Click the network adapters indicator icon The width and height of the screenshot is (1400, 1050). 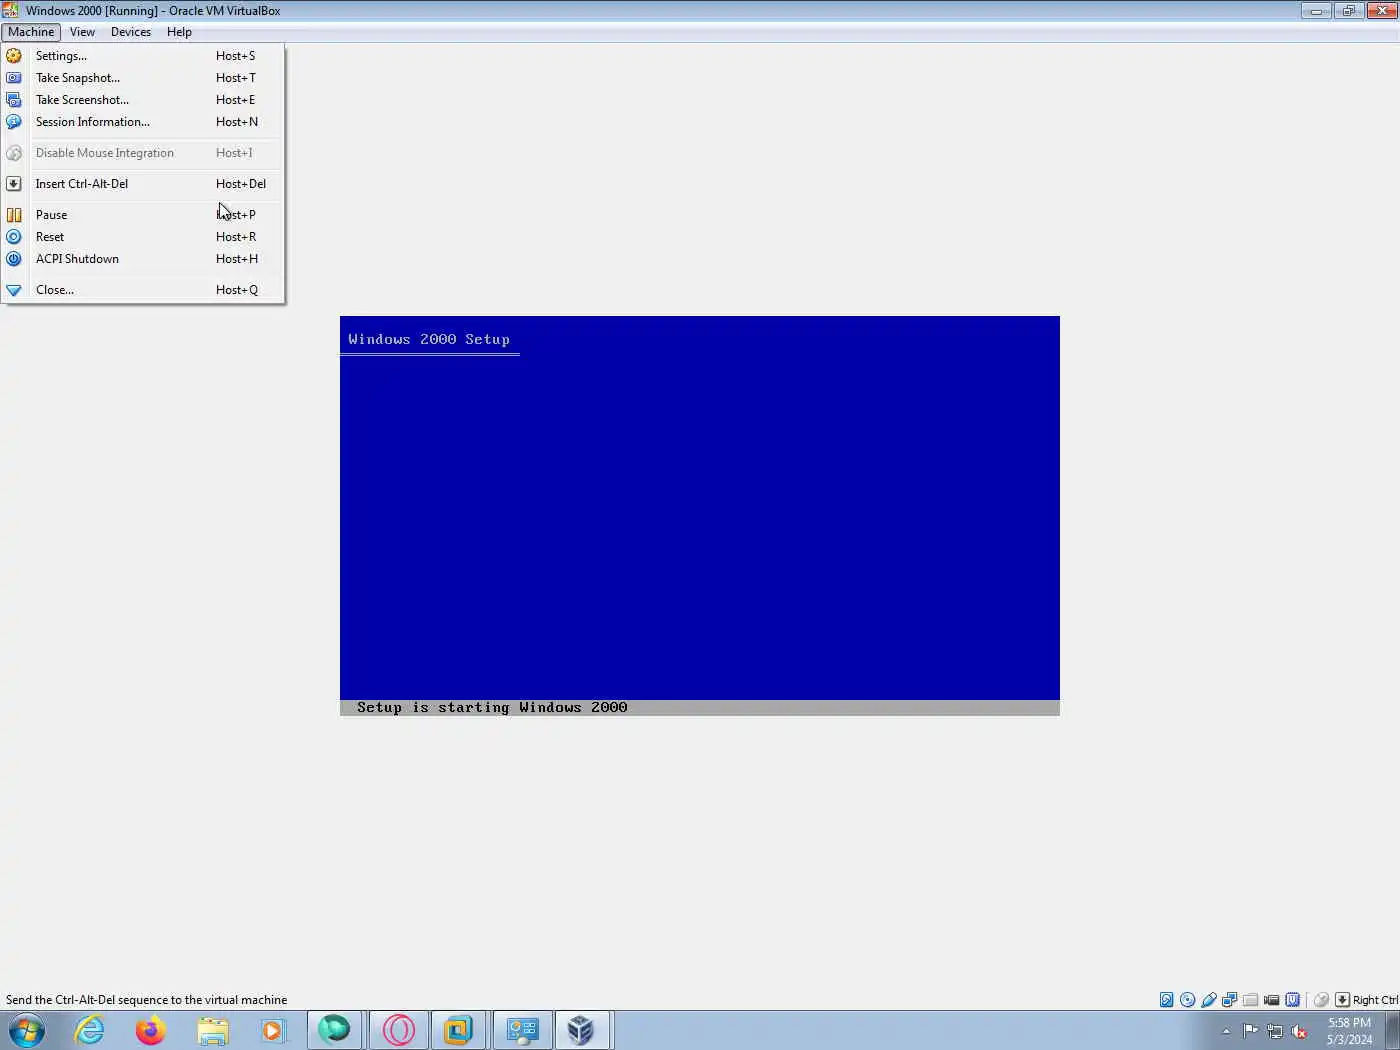pyautogui.click(x=1230, y=1000)
